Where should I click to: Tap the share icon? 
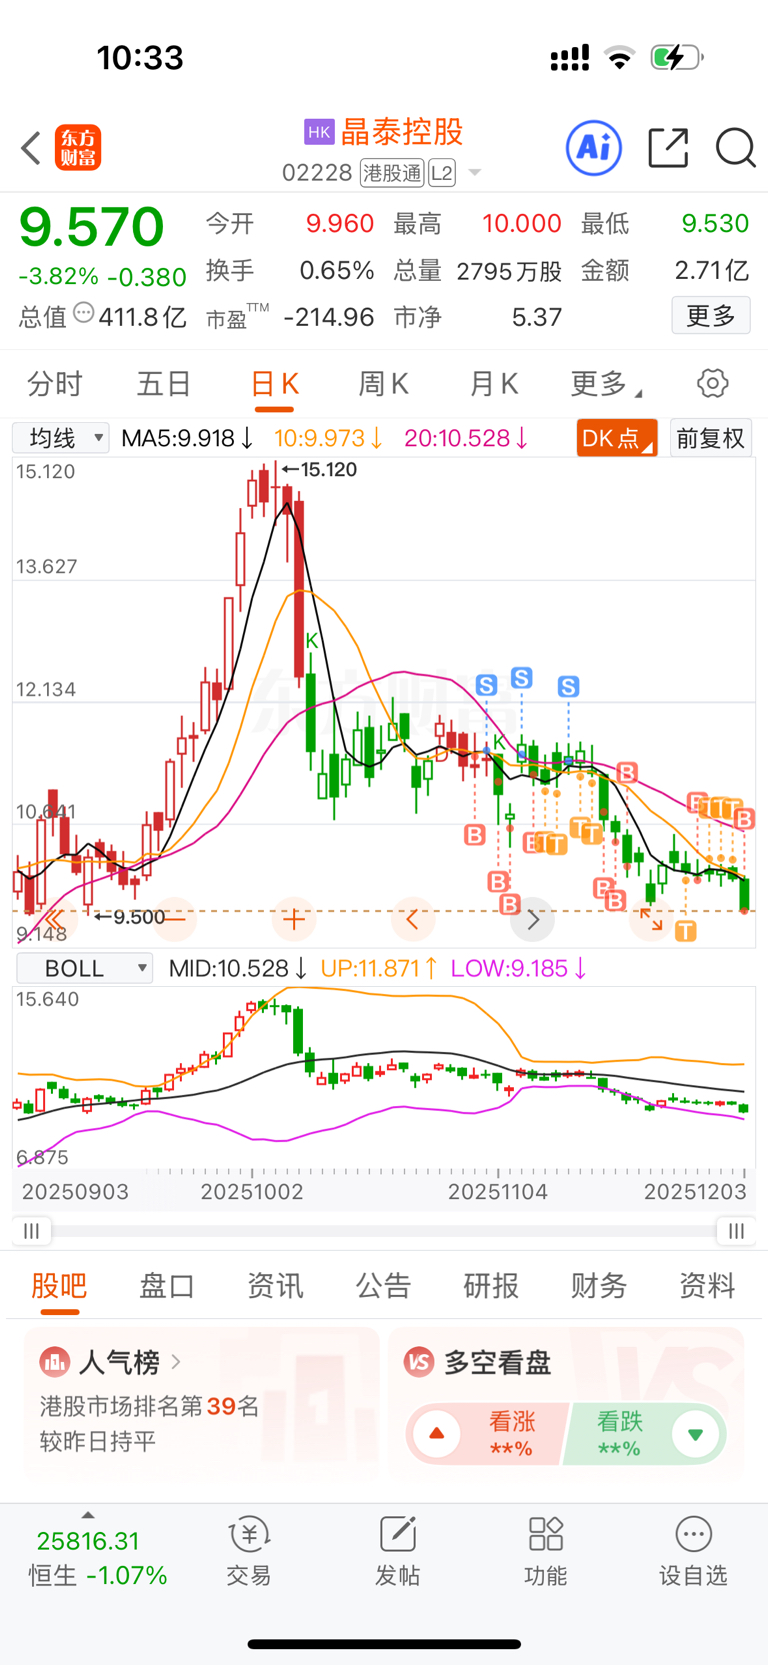[x=668, y=148]
